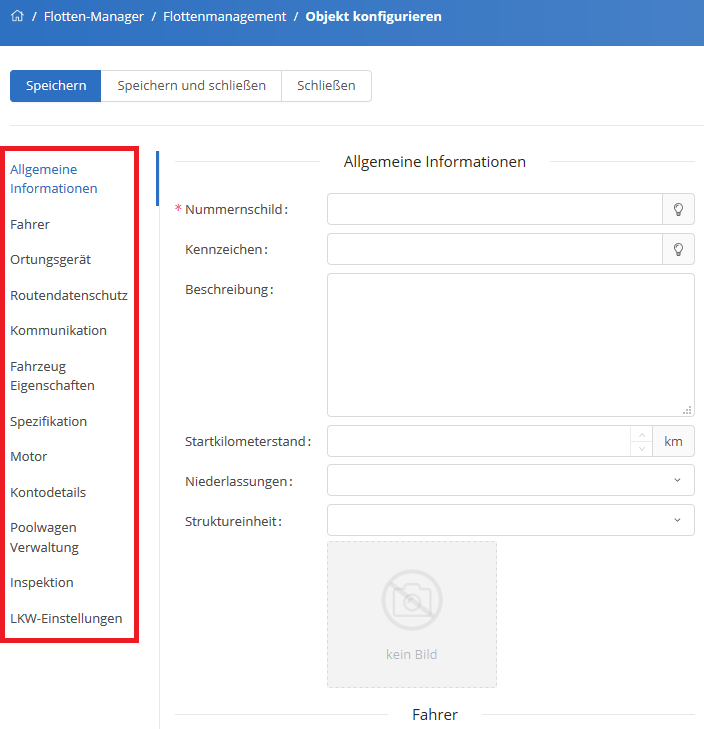Switch to Ortungsgerät section
This screenshot has width=704, height=729.
50,259
